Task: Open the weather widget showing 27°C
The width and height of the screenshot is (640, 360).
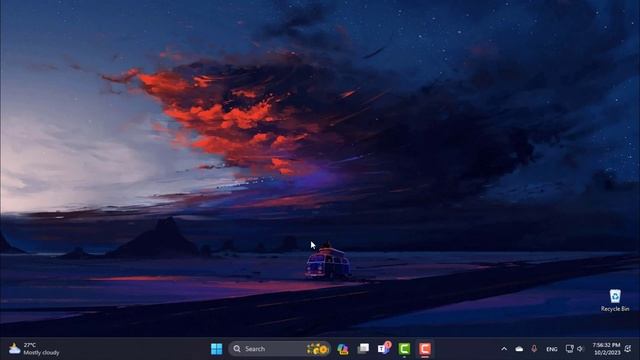Action: click(34, 349)
